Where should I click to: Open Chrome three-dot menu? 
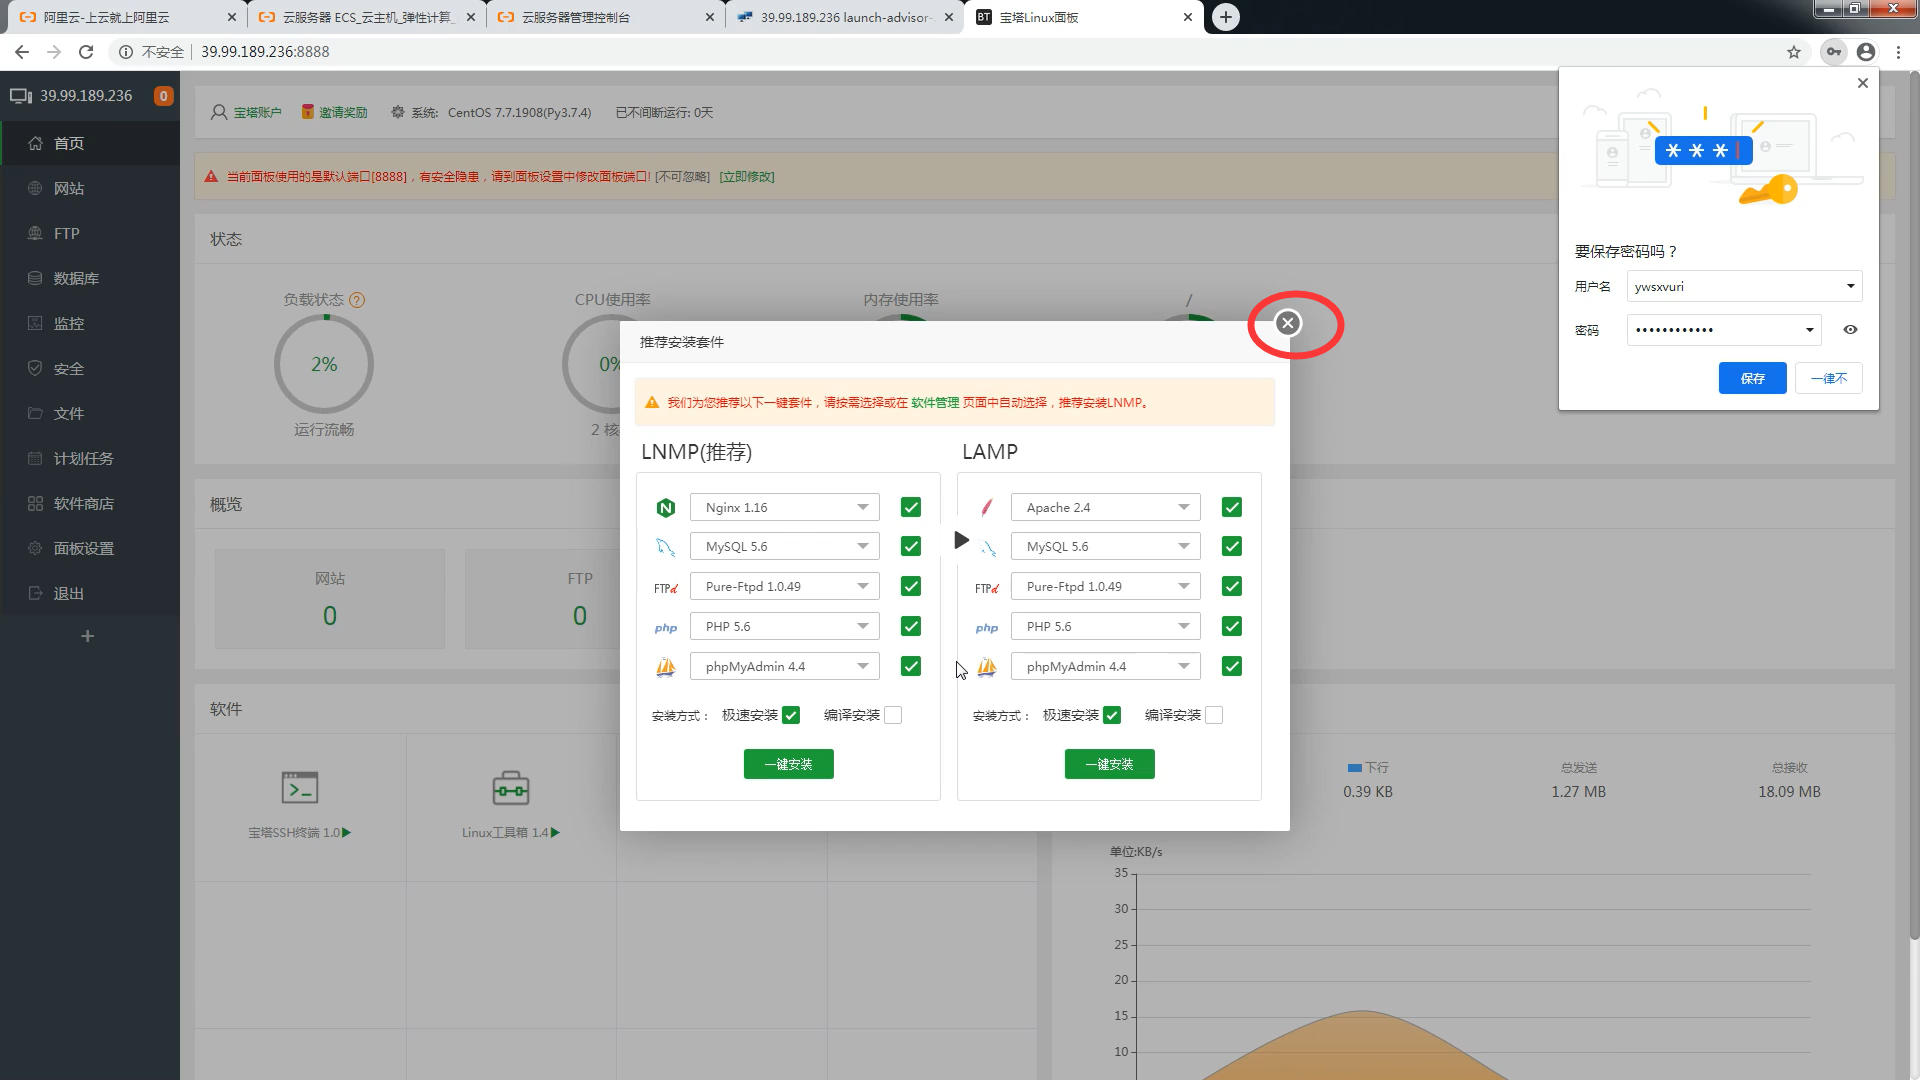[x=1898, y=52]
